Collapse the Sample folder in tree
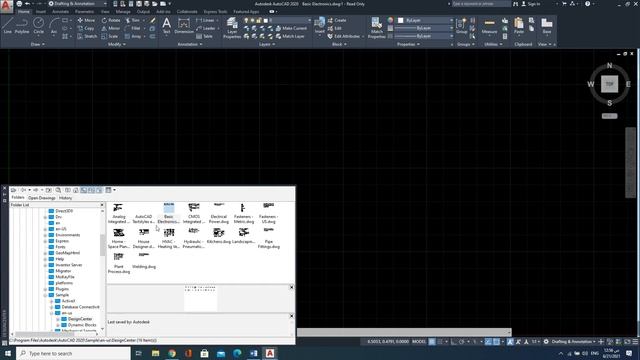This screenshot has width=640, height=360. 45,295
